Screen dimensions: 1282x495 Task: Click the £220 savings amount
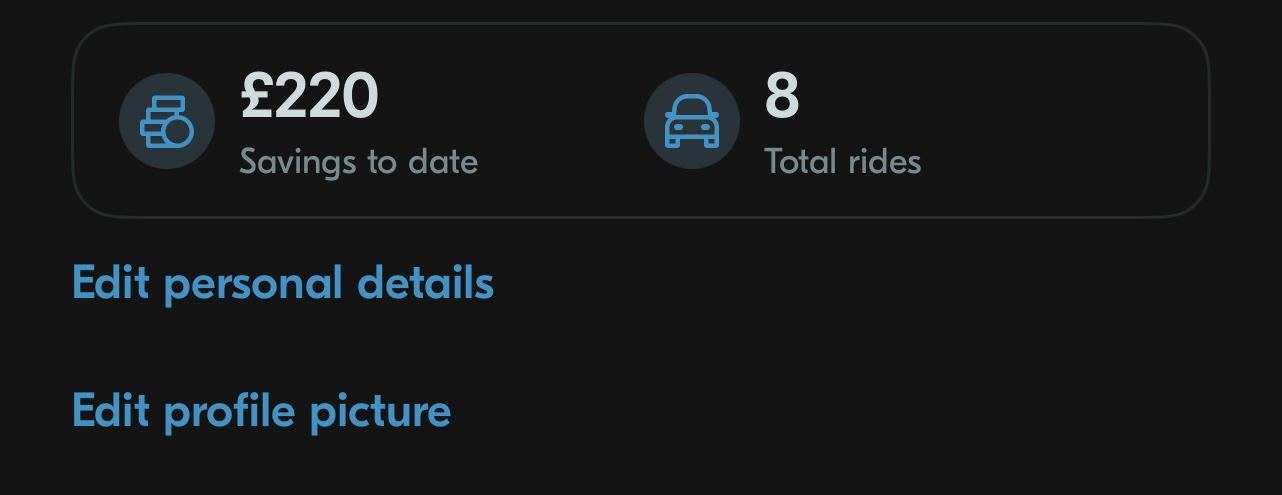(309, 97)
